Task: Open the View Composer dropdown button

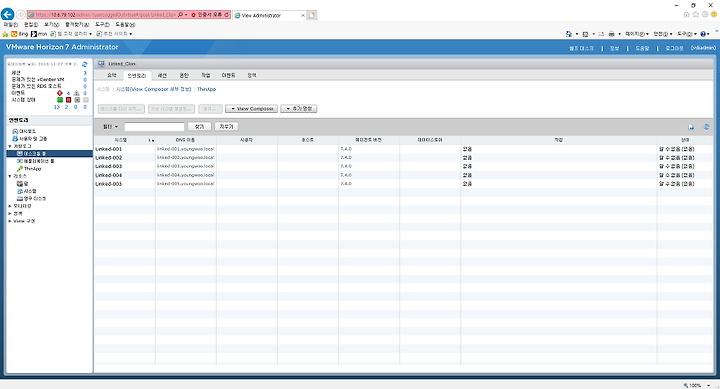Action: 251,109
